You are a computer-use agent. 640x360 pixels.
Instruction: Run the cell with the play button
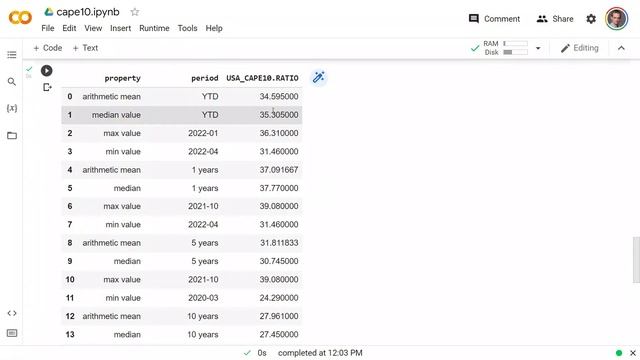coord(47,71)
